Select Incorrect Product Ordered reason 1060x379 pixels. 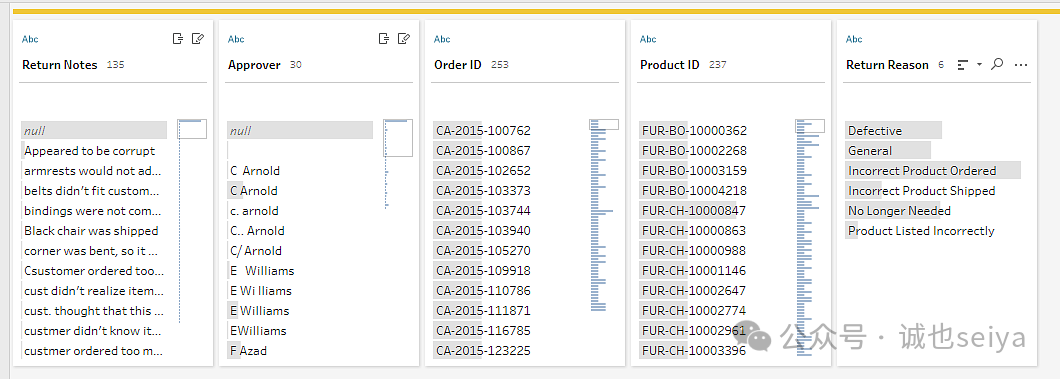point(934,170)
